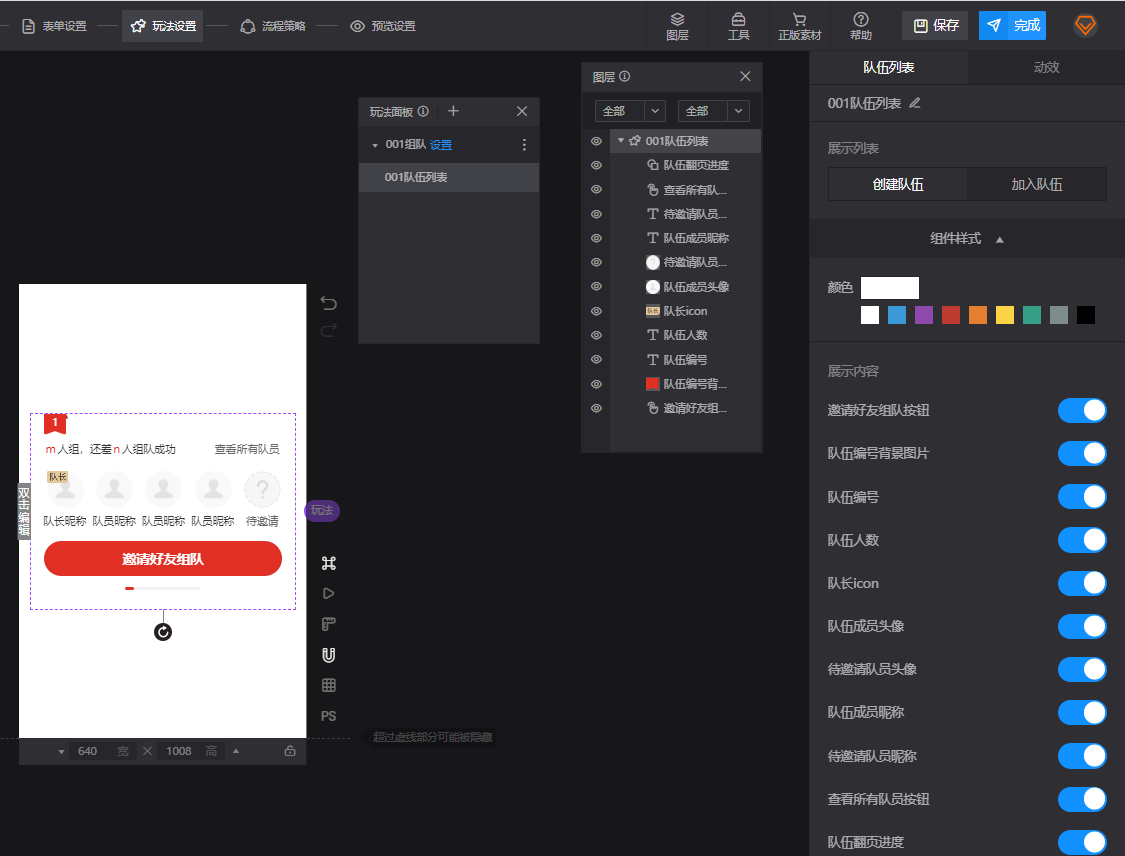Select the 队伍列表 properties tab
This screenshot has height=856, width=1125.
pos(888,67)
